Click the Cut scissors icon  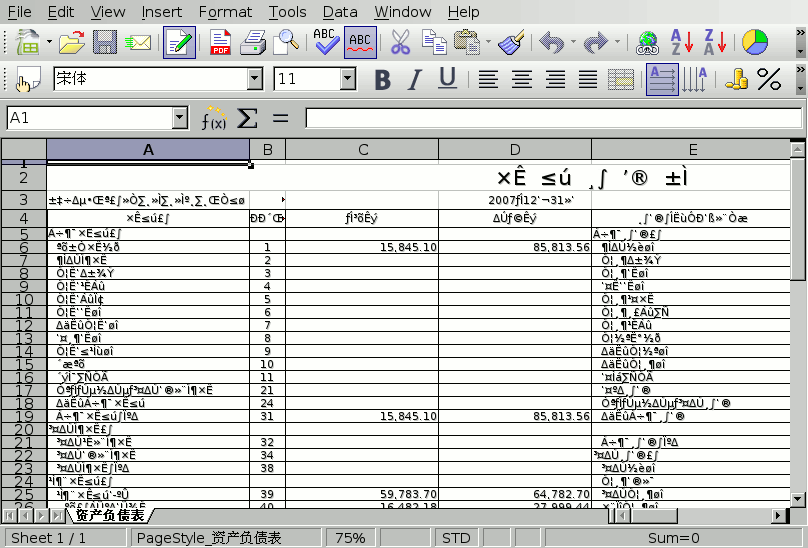click(400, 42)
